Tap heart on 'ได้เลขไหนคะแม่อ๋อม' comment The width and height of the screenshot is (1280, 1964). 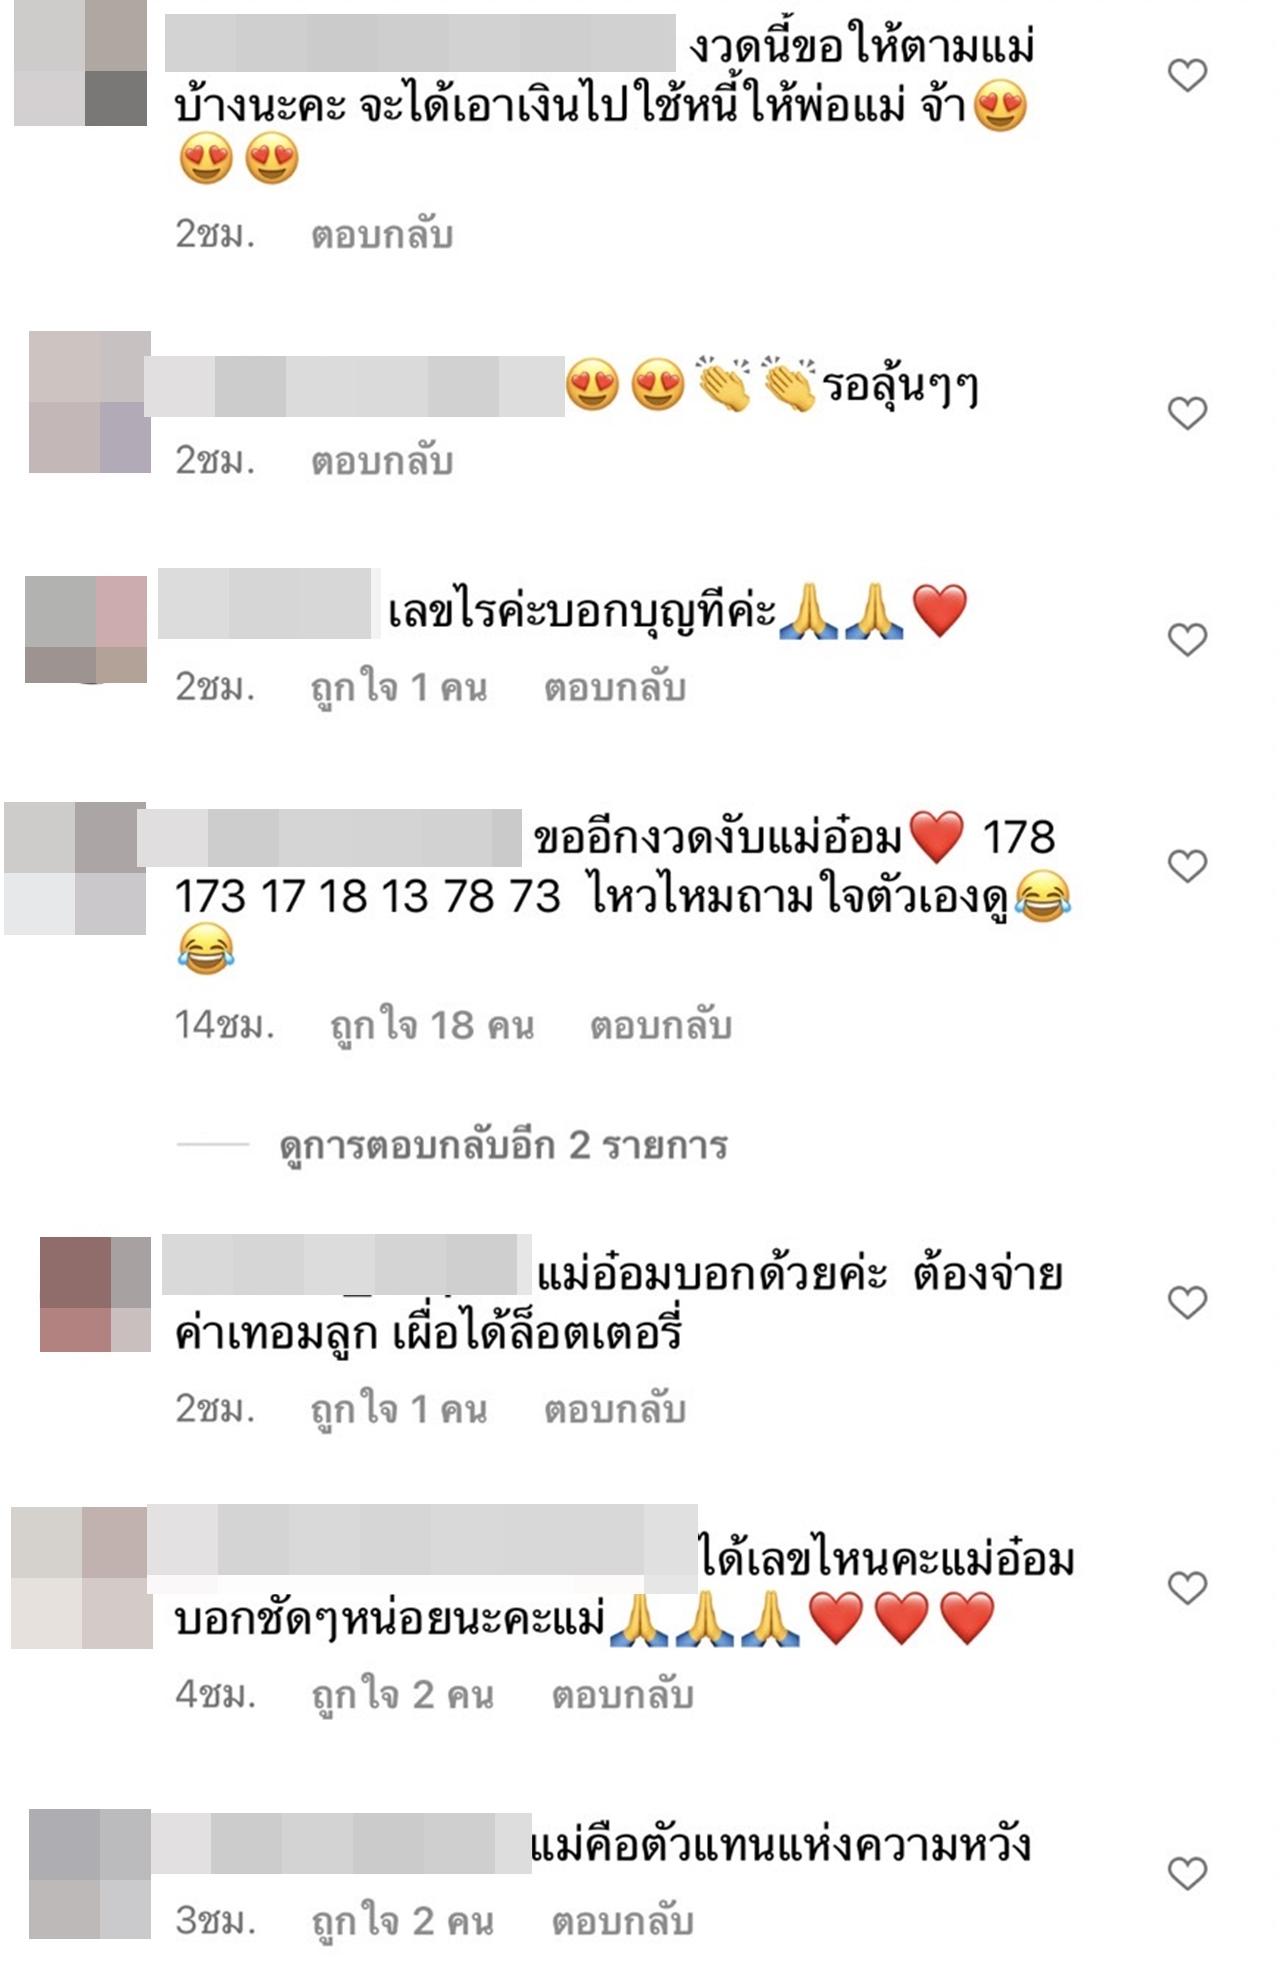pos(1188,1587)
